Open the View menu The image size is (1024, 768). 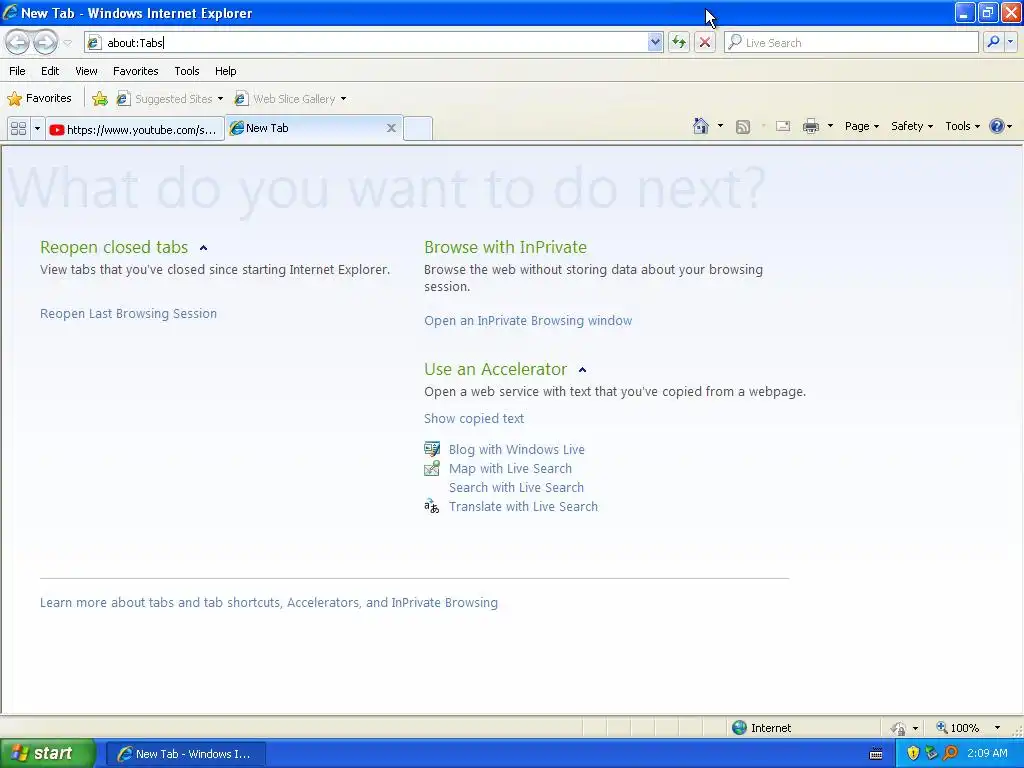pyautogui.click(x=86, y=71)
